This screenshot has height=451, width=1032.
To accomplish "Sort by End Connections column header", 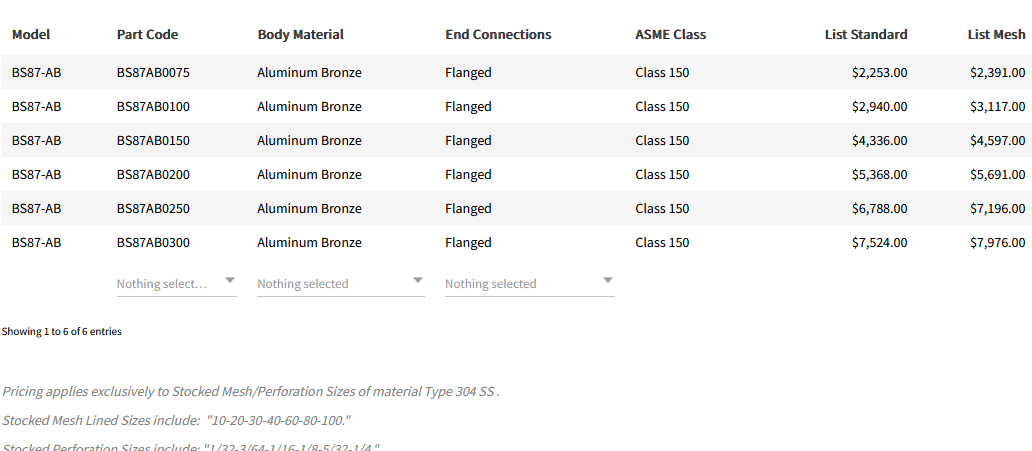I will (x=498, y=34).
